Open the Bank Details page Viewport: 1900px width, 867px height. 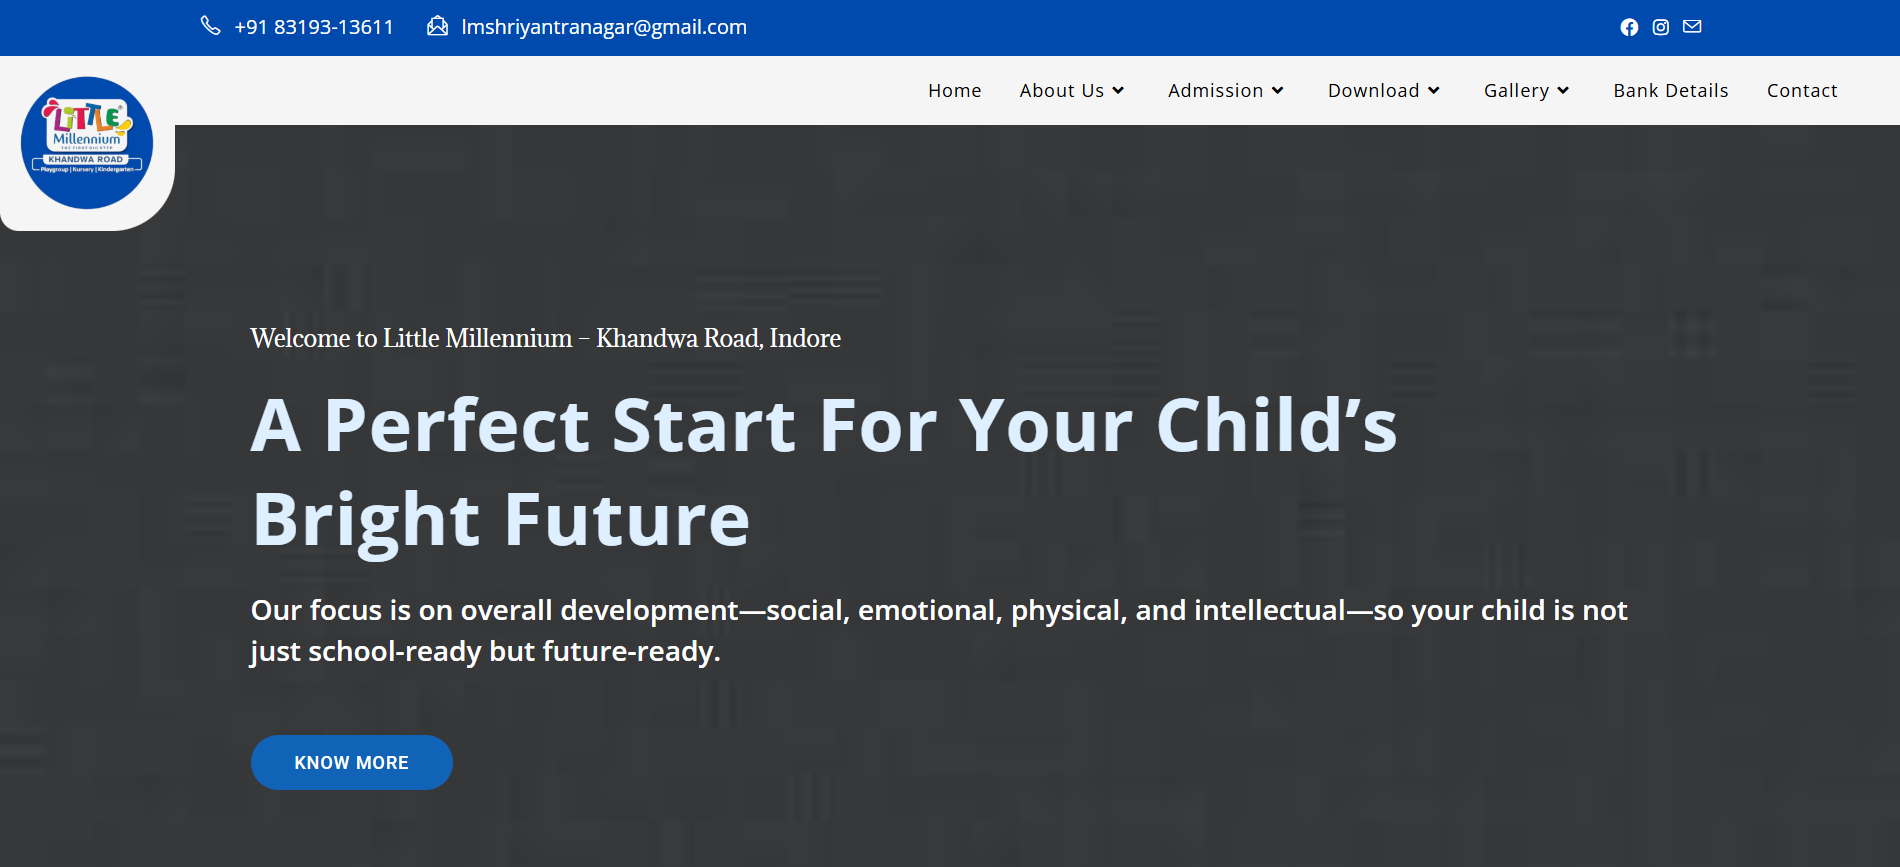(x=1670, y=91)
